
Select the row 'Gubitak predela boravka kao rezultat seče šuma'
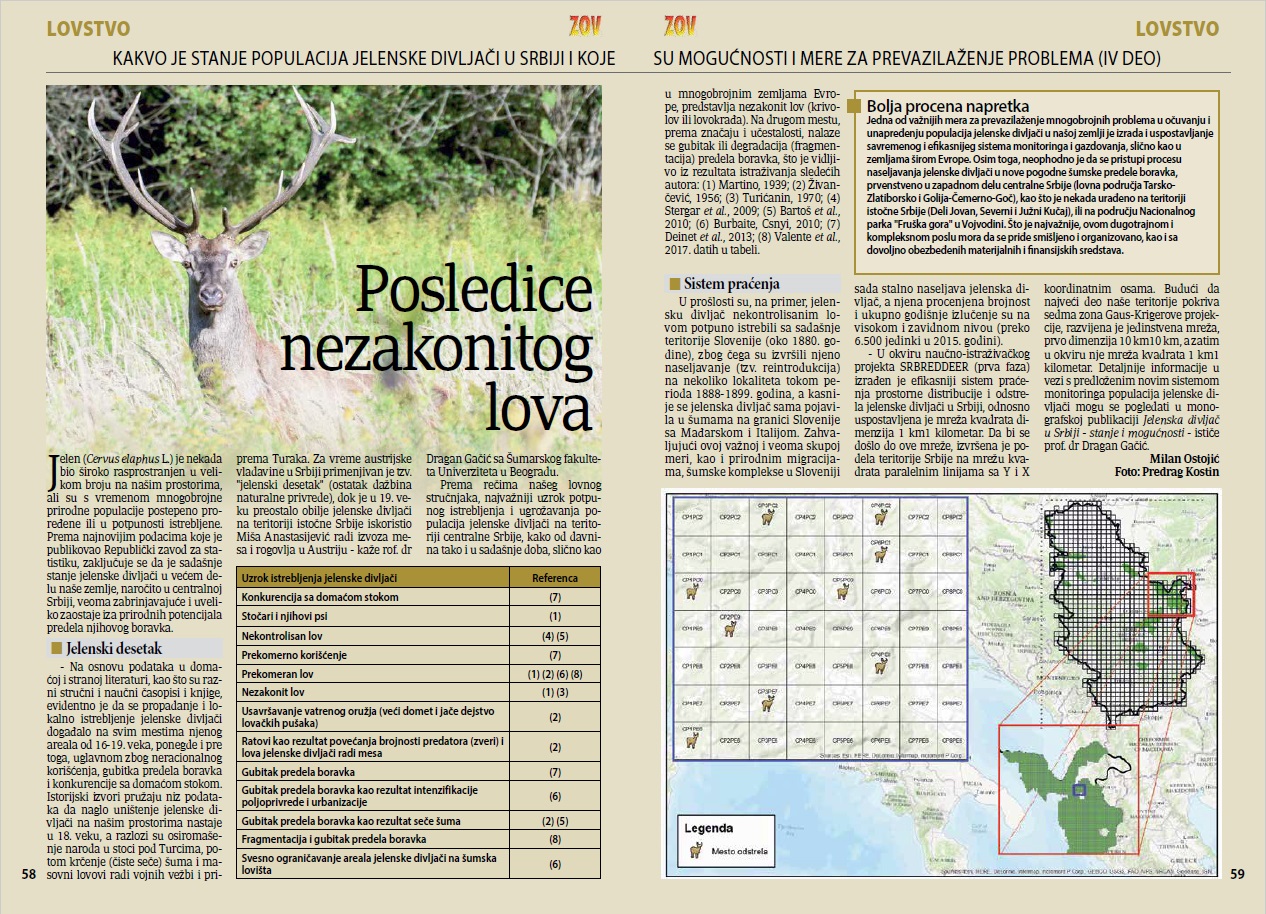pyautogui.click(x=418, y=820)
